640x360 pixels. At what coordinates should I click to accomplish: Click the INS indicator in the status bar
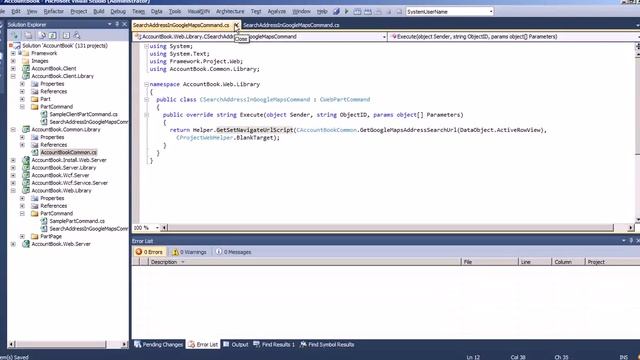coord(623,357)
